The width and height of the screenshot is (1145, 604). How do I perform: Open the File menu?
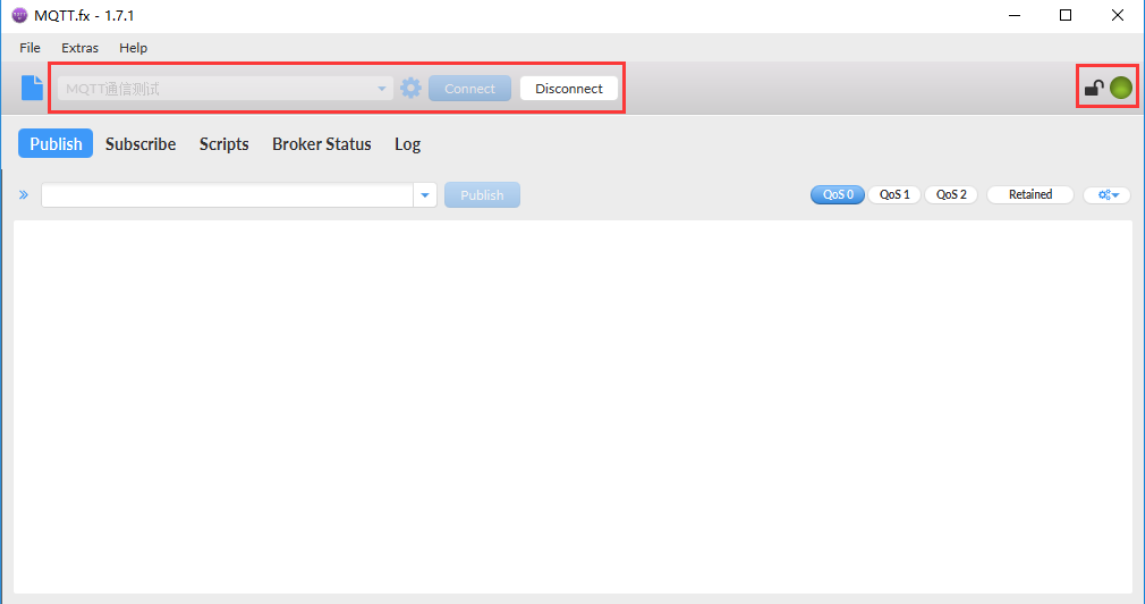tap(30, 47)
